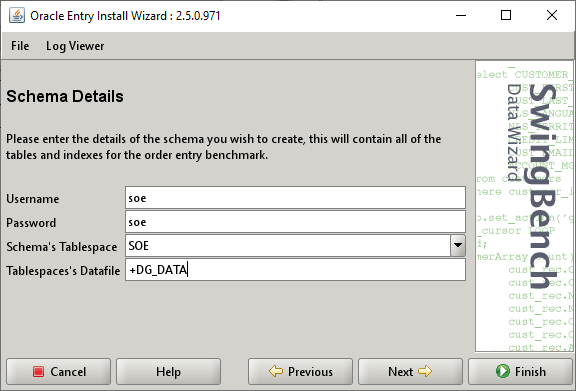Click the Password label

(31, 223)
